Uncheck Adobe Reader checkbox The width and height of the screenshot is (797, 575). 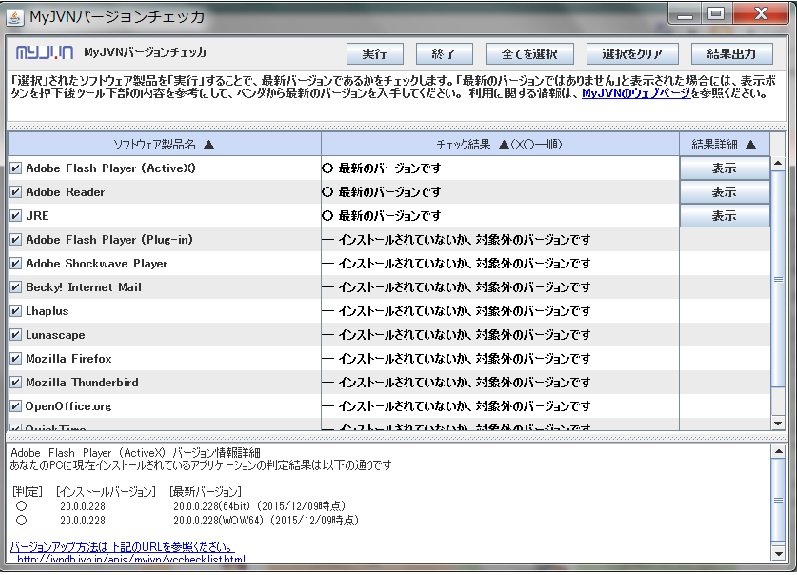pos(16,192)
